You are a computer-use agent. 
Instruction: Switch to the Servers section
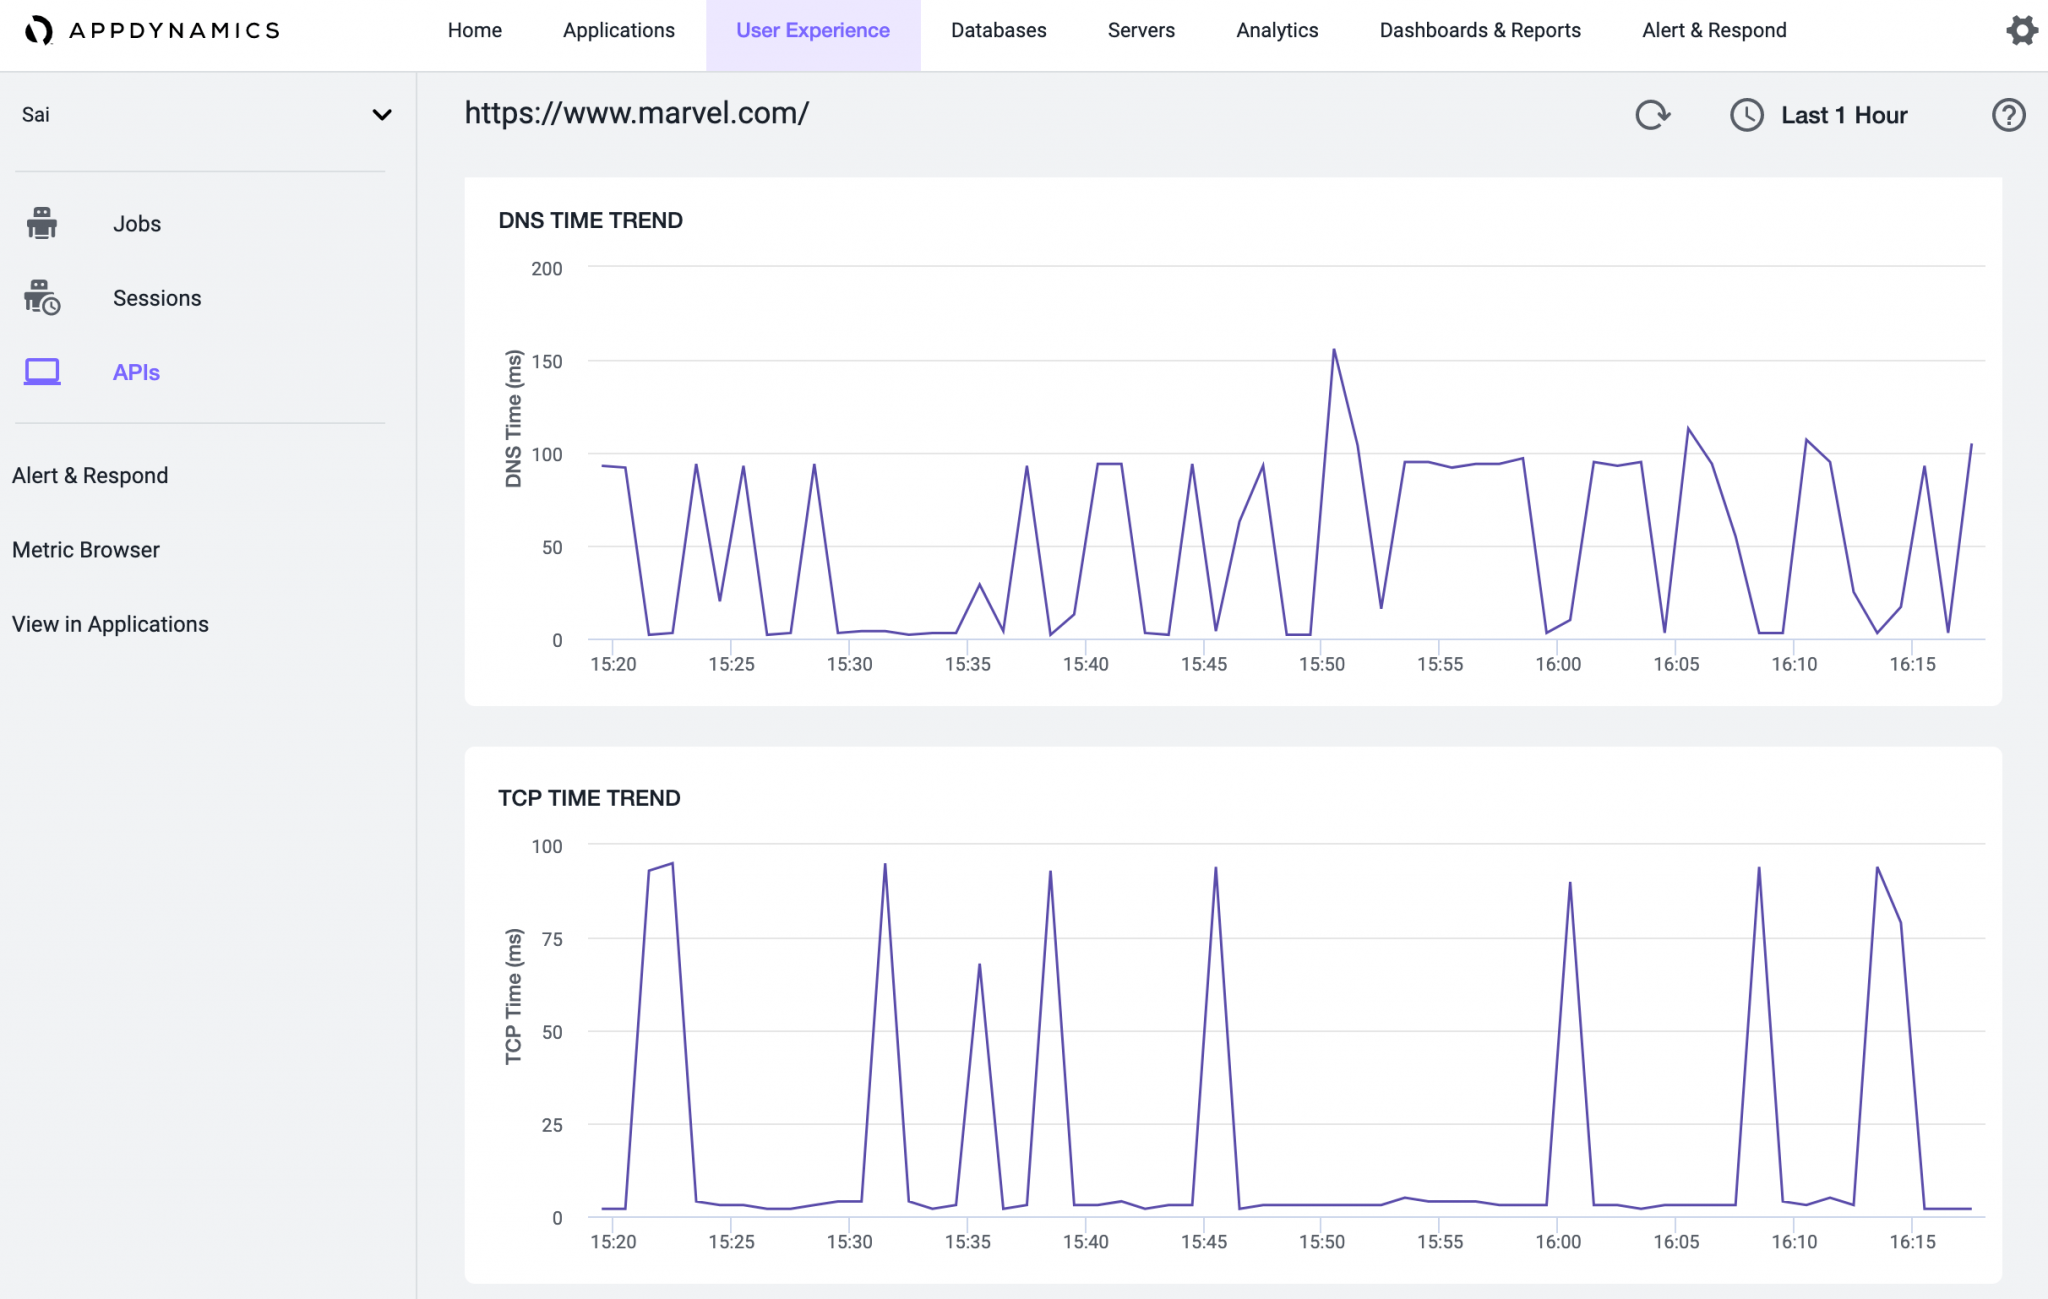coord(1140,30)
